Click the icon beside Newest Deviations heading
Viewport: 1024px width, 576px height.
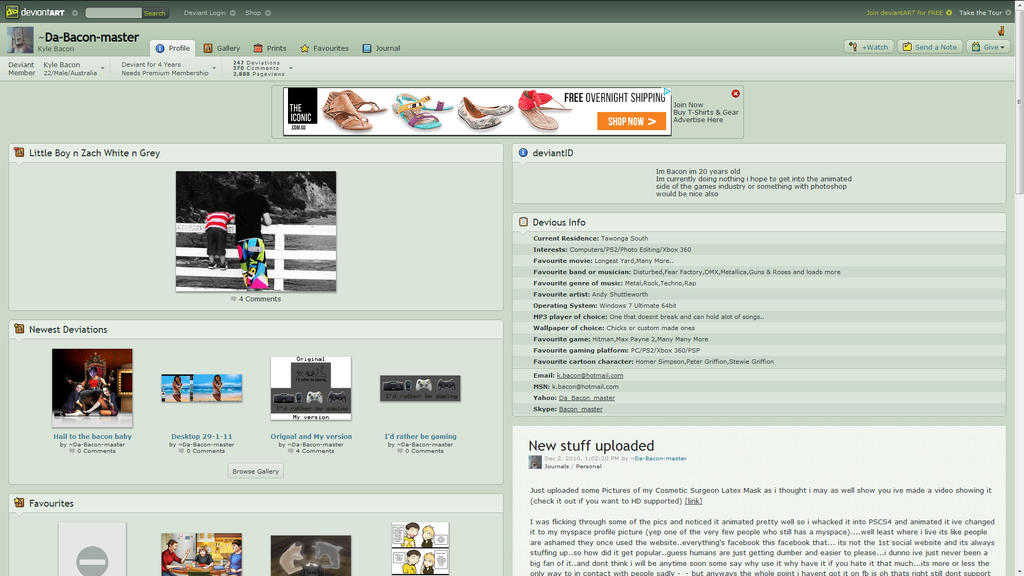click(17, 329)
